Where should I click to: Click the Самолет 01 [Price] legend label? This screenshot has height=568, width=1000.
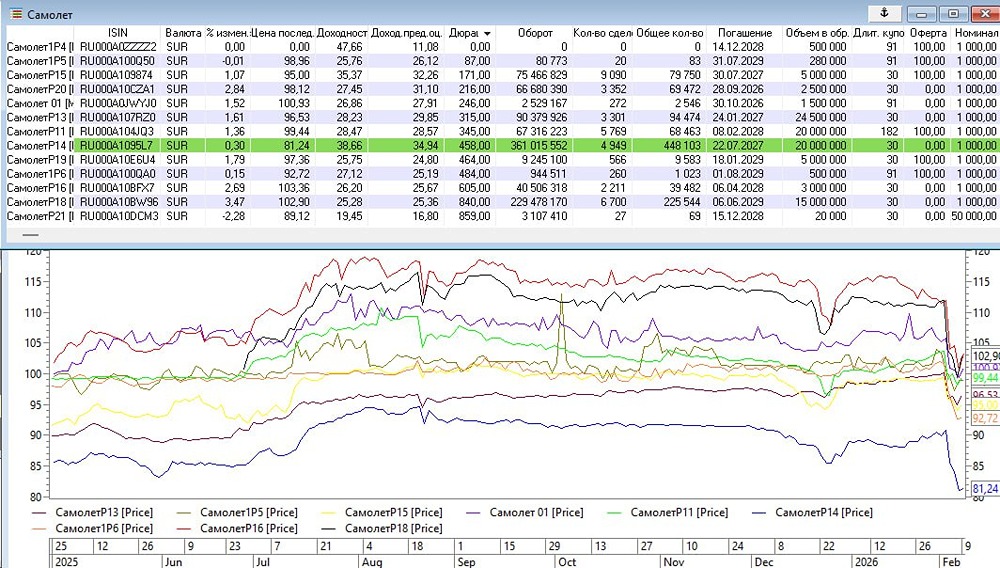pos(536,512)
